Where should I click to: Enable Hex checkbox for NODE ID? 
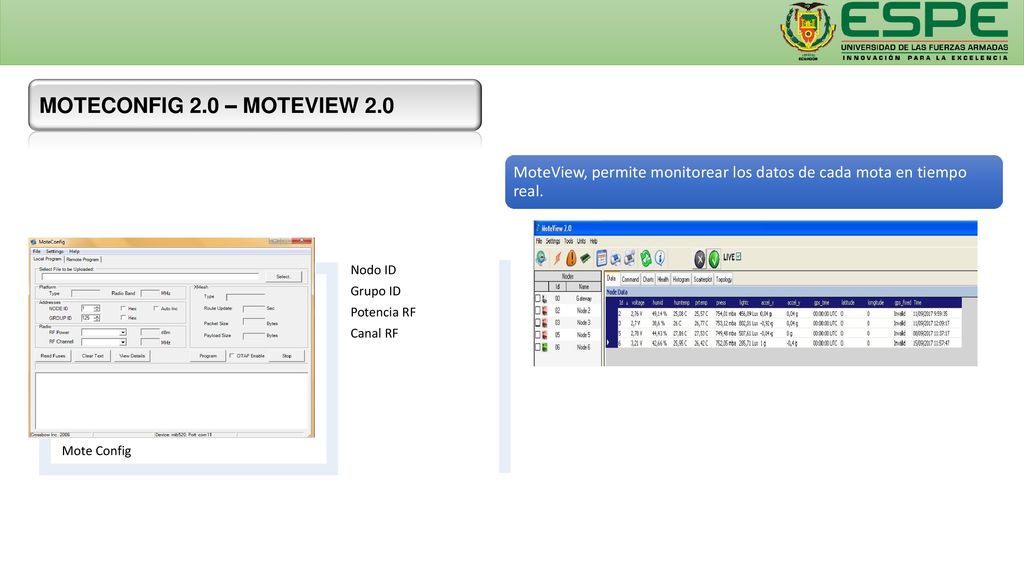[x=123, y=308]
